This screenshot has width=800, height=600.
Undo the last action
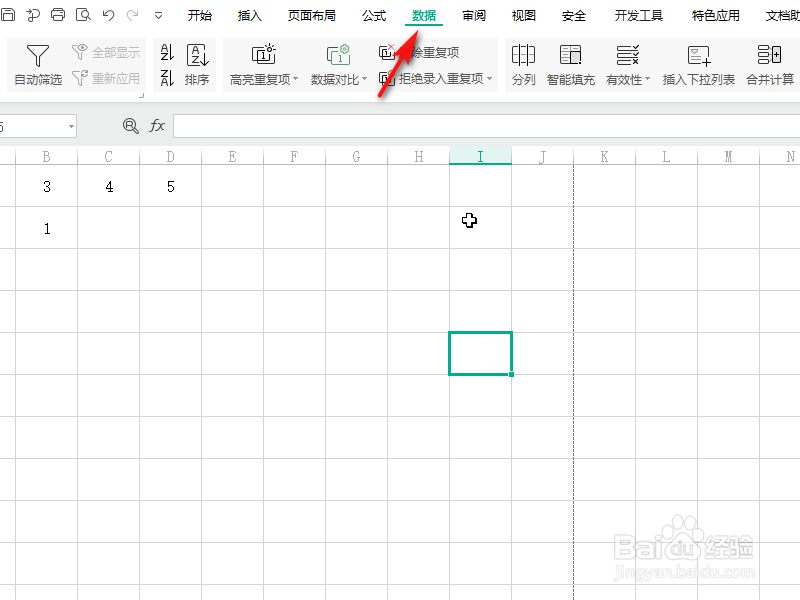106,15
